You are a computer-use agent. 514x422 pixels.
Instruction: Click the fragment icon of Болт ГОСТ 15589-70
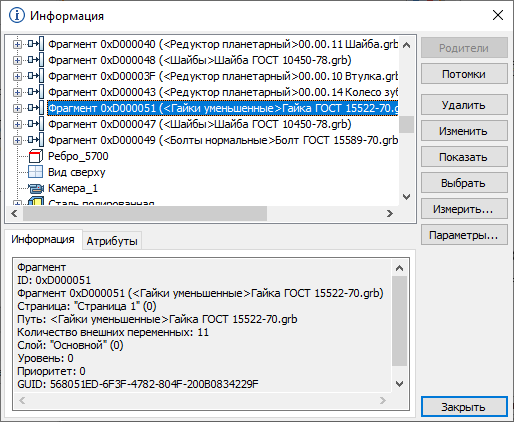[x=35, y=140]
